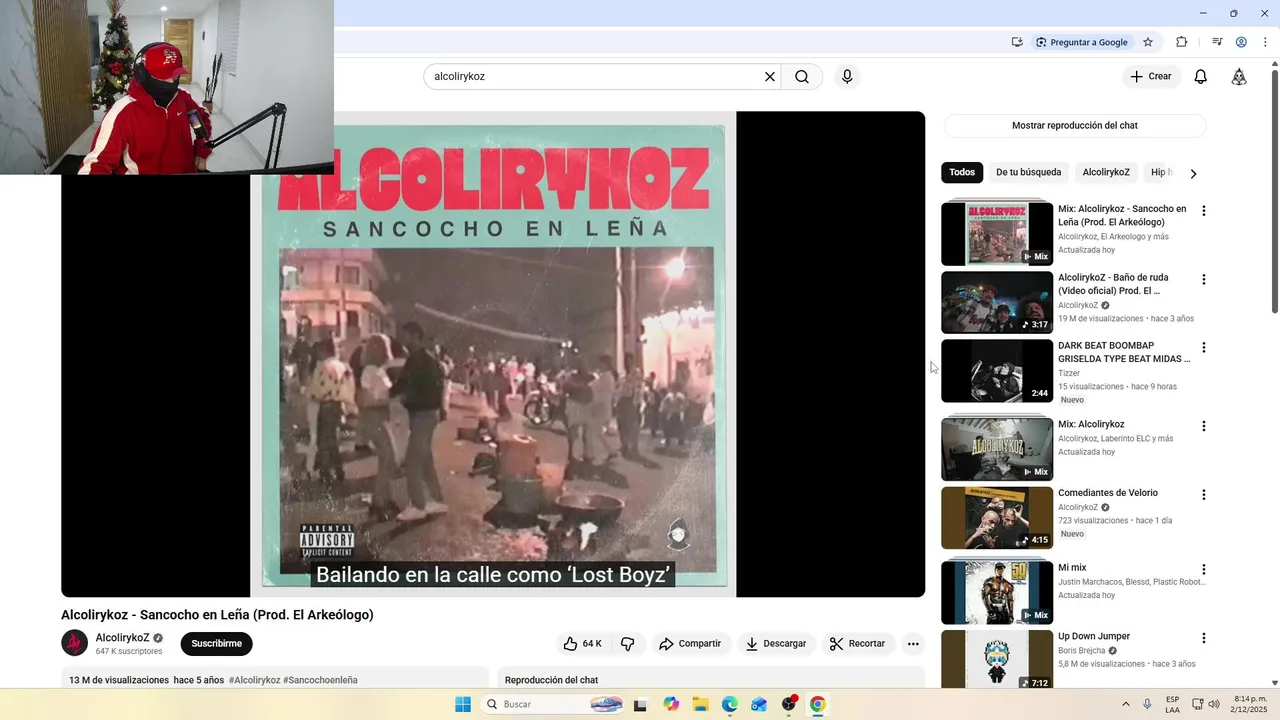Select the Todos filter chip
The width and height of the screenshot is (1280, 720).
(962, 173)
